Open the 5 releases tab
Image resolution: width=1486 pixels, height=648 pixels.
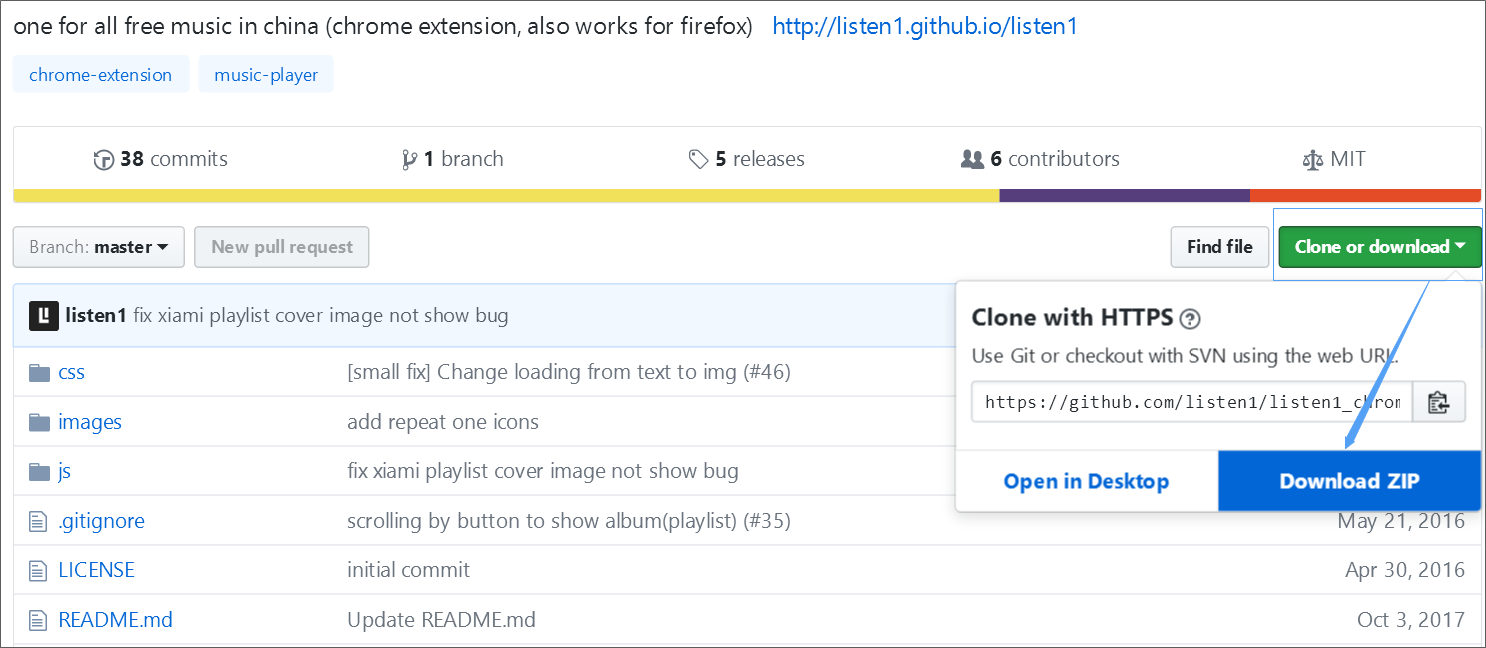pos(746,159)
